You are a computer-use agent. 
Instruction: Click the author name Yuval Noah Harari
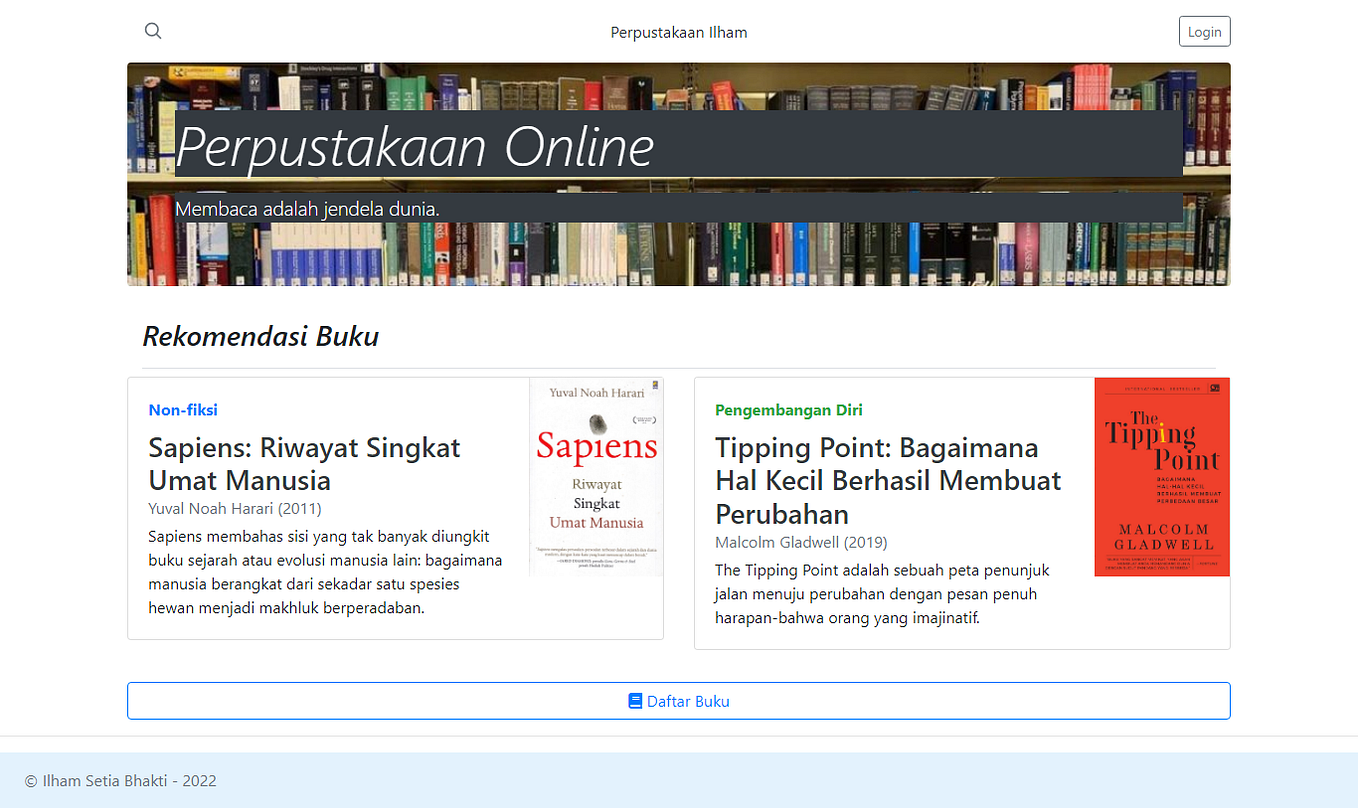point(234,508)
